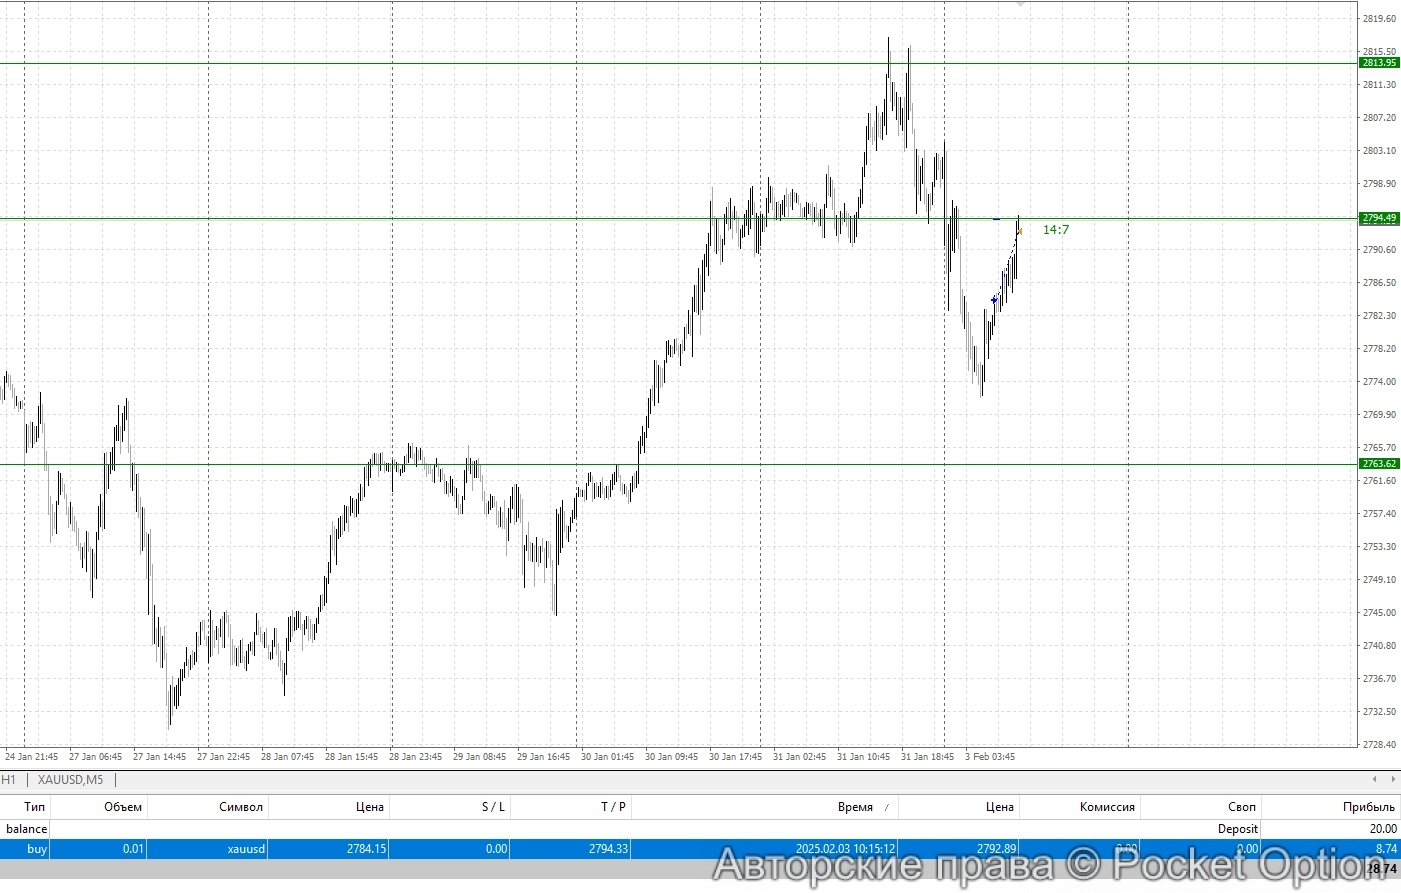Click the Объем column header
The height and width of the screenshot is (893, 1401).
[x=123, y=807]
